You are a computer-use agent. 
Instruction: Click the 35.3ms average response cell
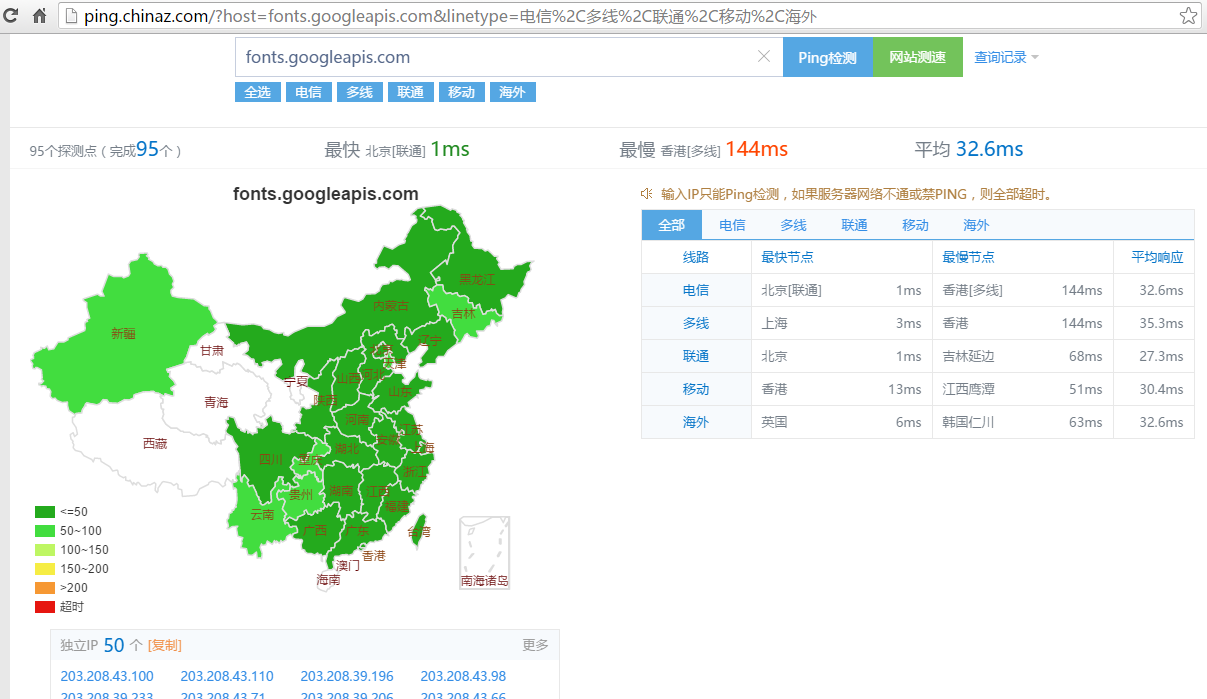pyautogui.click(x=1161, y=323)
